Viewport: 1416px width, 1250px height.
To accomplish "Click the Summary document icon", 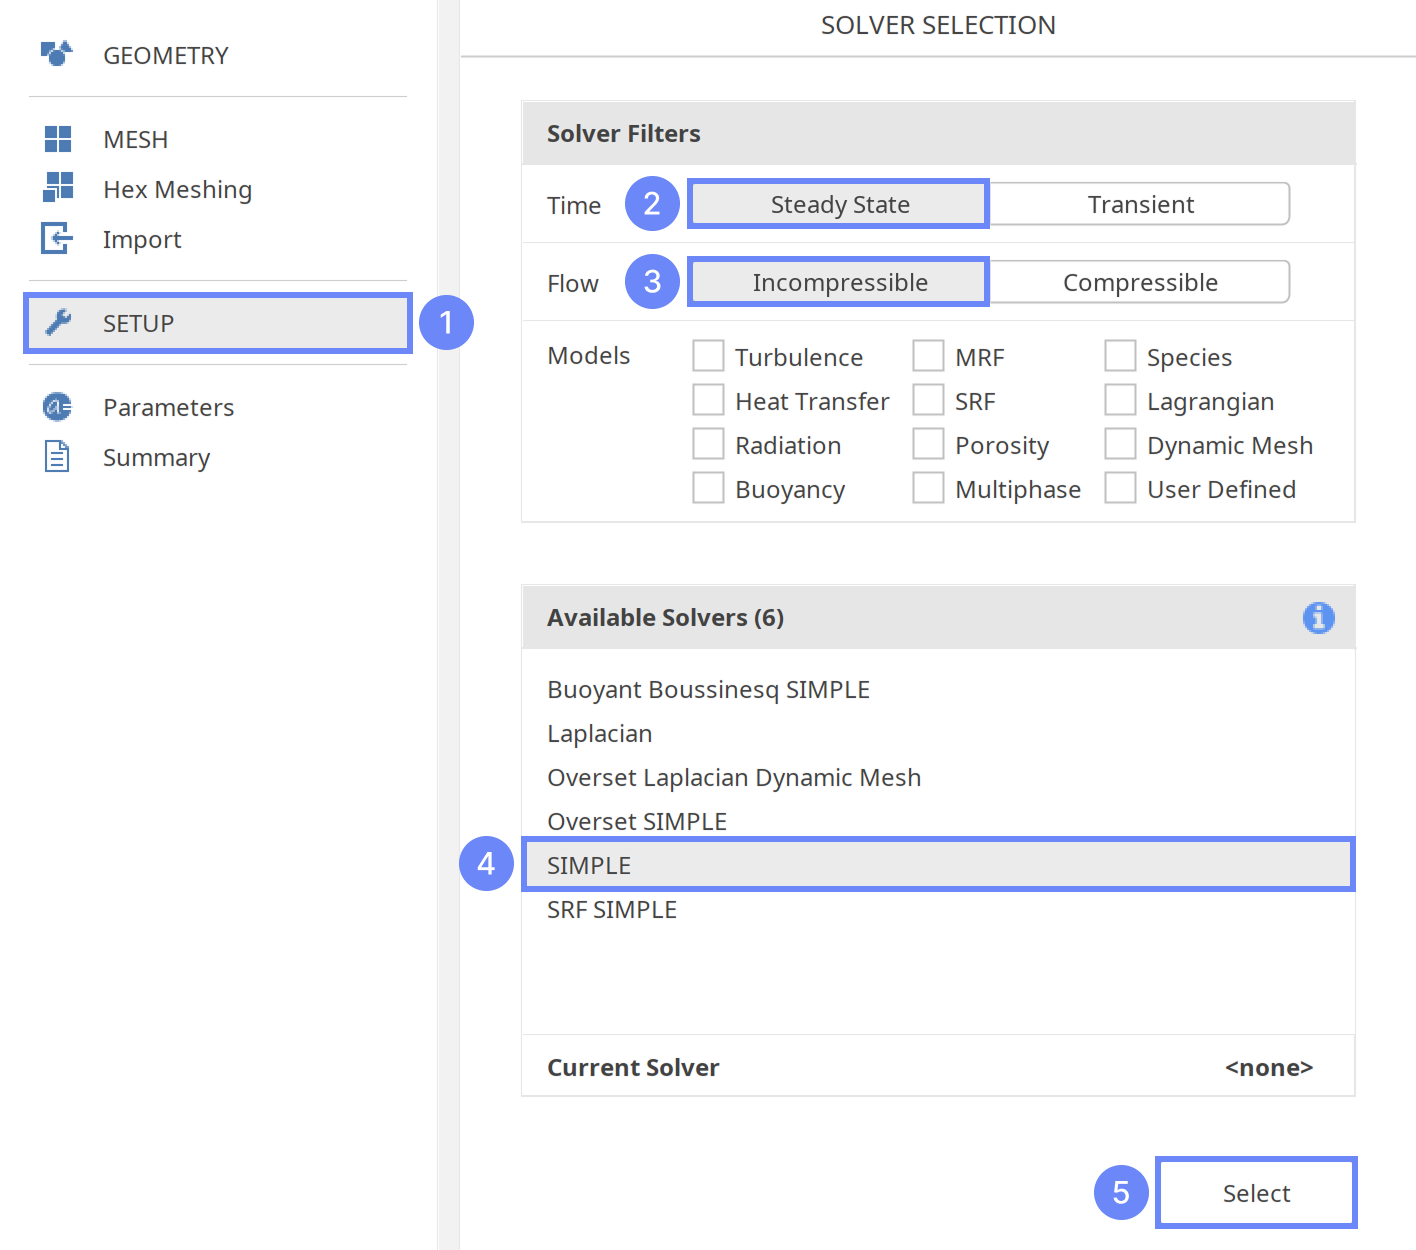I will point(57,457).
